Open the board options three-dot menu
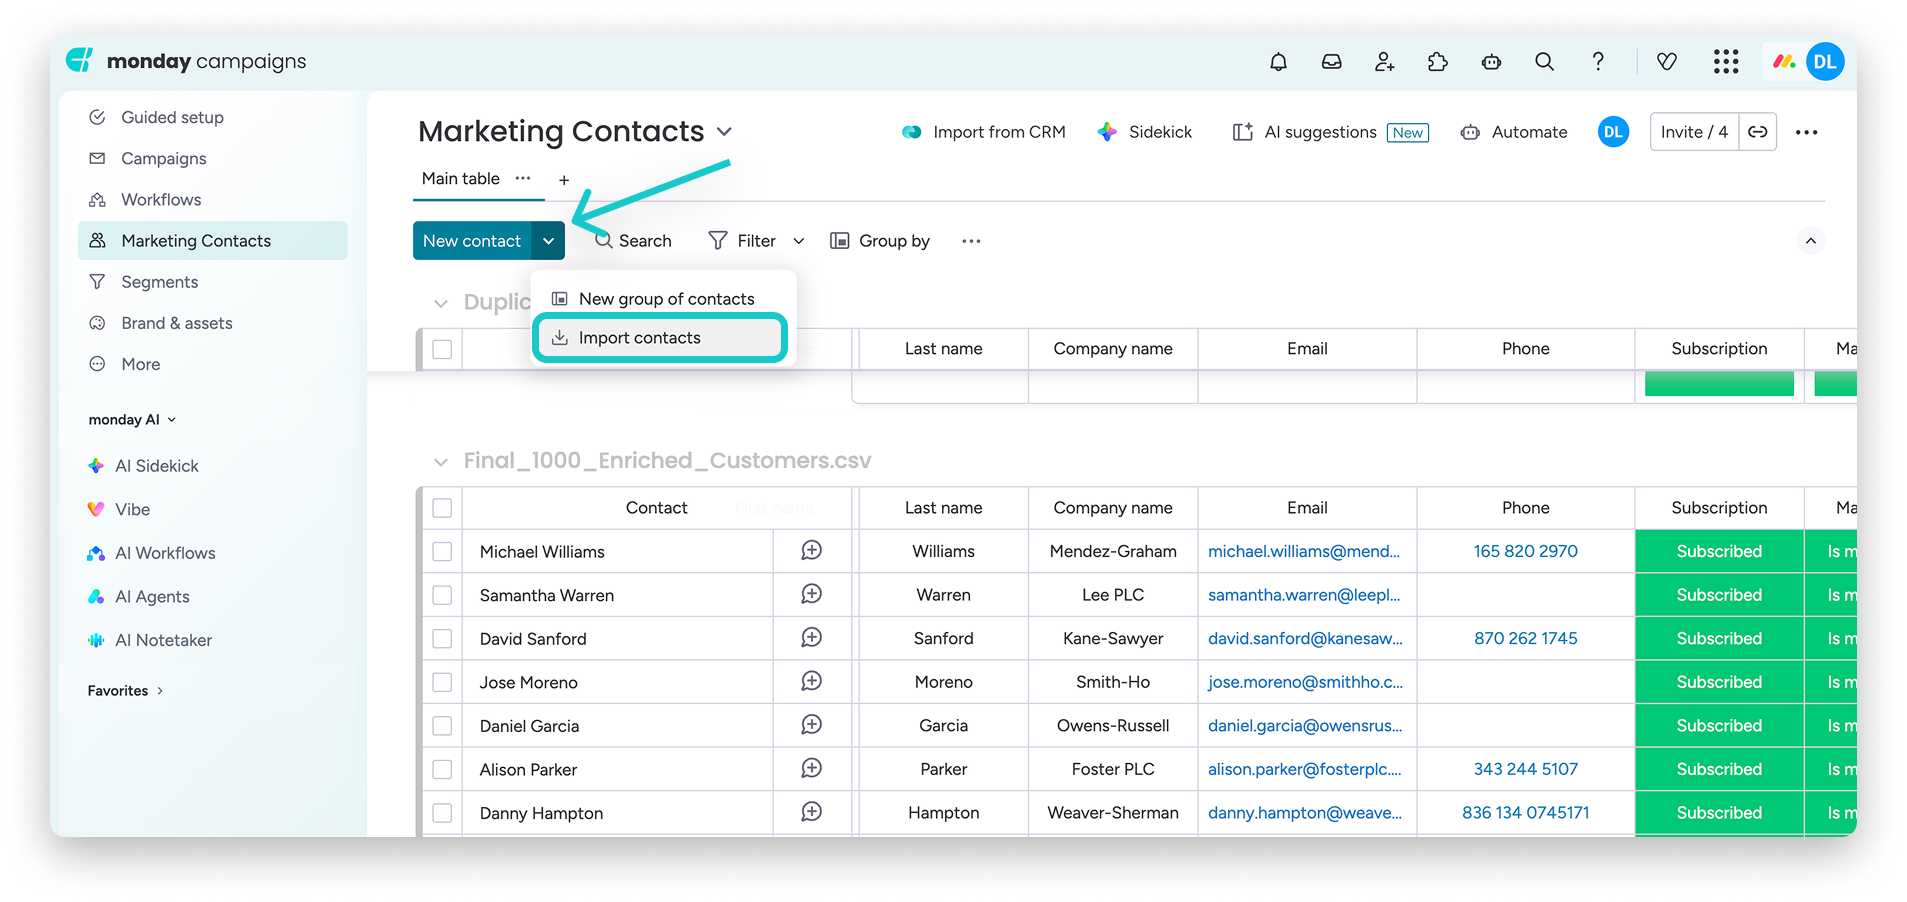Image resolution: width=1907 pixels, height=902 pixels. point(1806,132)
